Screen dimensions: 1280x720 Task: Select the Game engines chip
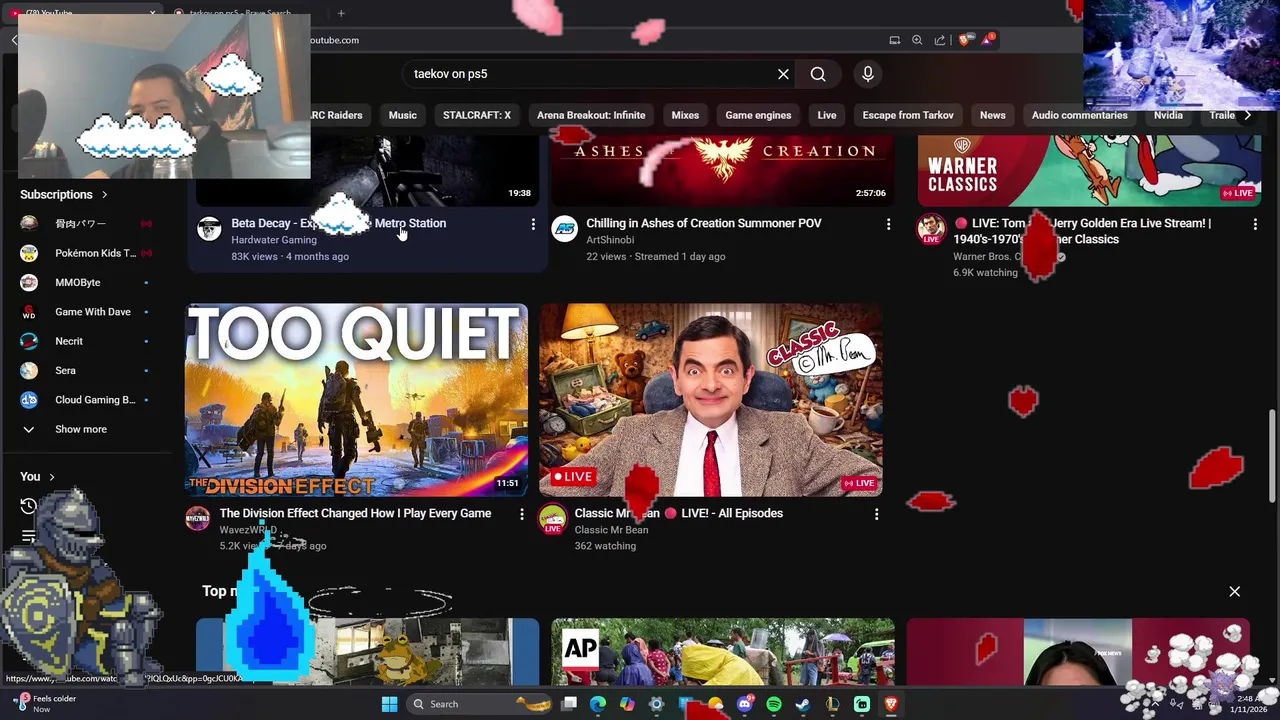pos(758,115)
